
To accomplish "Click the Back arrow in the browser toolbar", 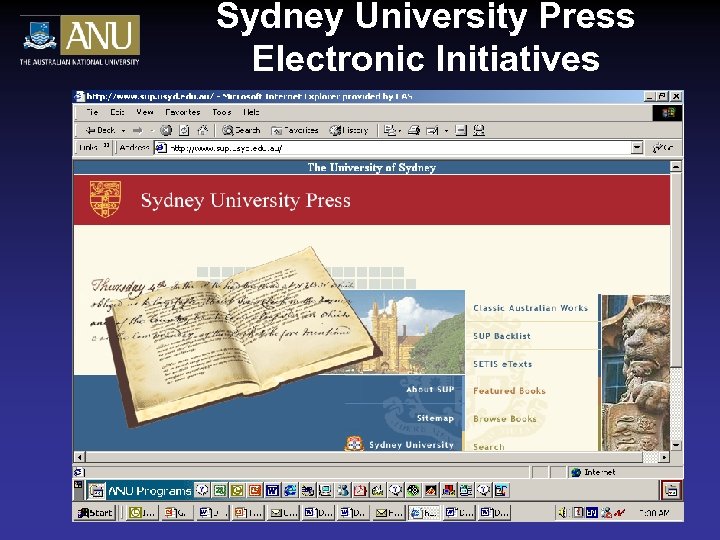I will click(101, 130).
